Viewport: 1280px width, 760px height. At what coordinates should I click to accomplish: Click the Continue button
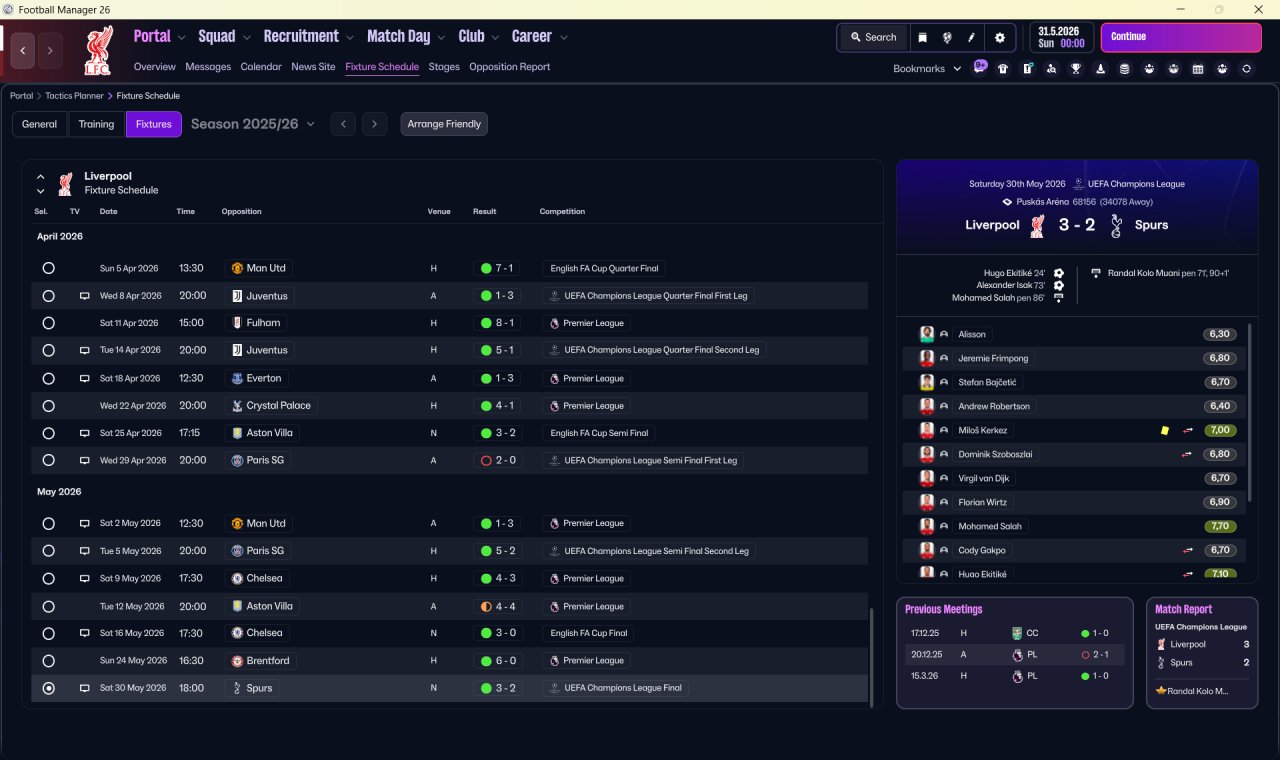(1181, 37)
